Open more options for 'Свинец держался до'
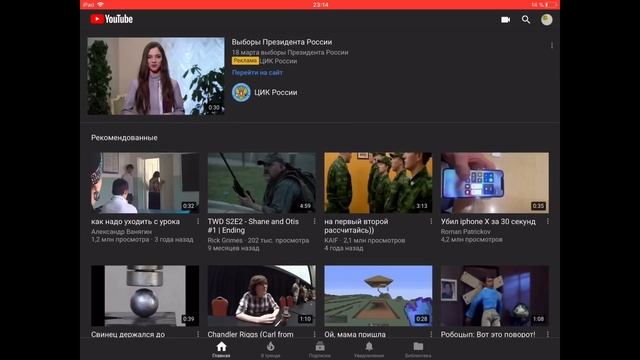Image resolution: width=640 pixels, height=360 pixels. tap(198, 334)
